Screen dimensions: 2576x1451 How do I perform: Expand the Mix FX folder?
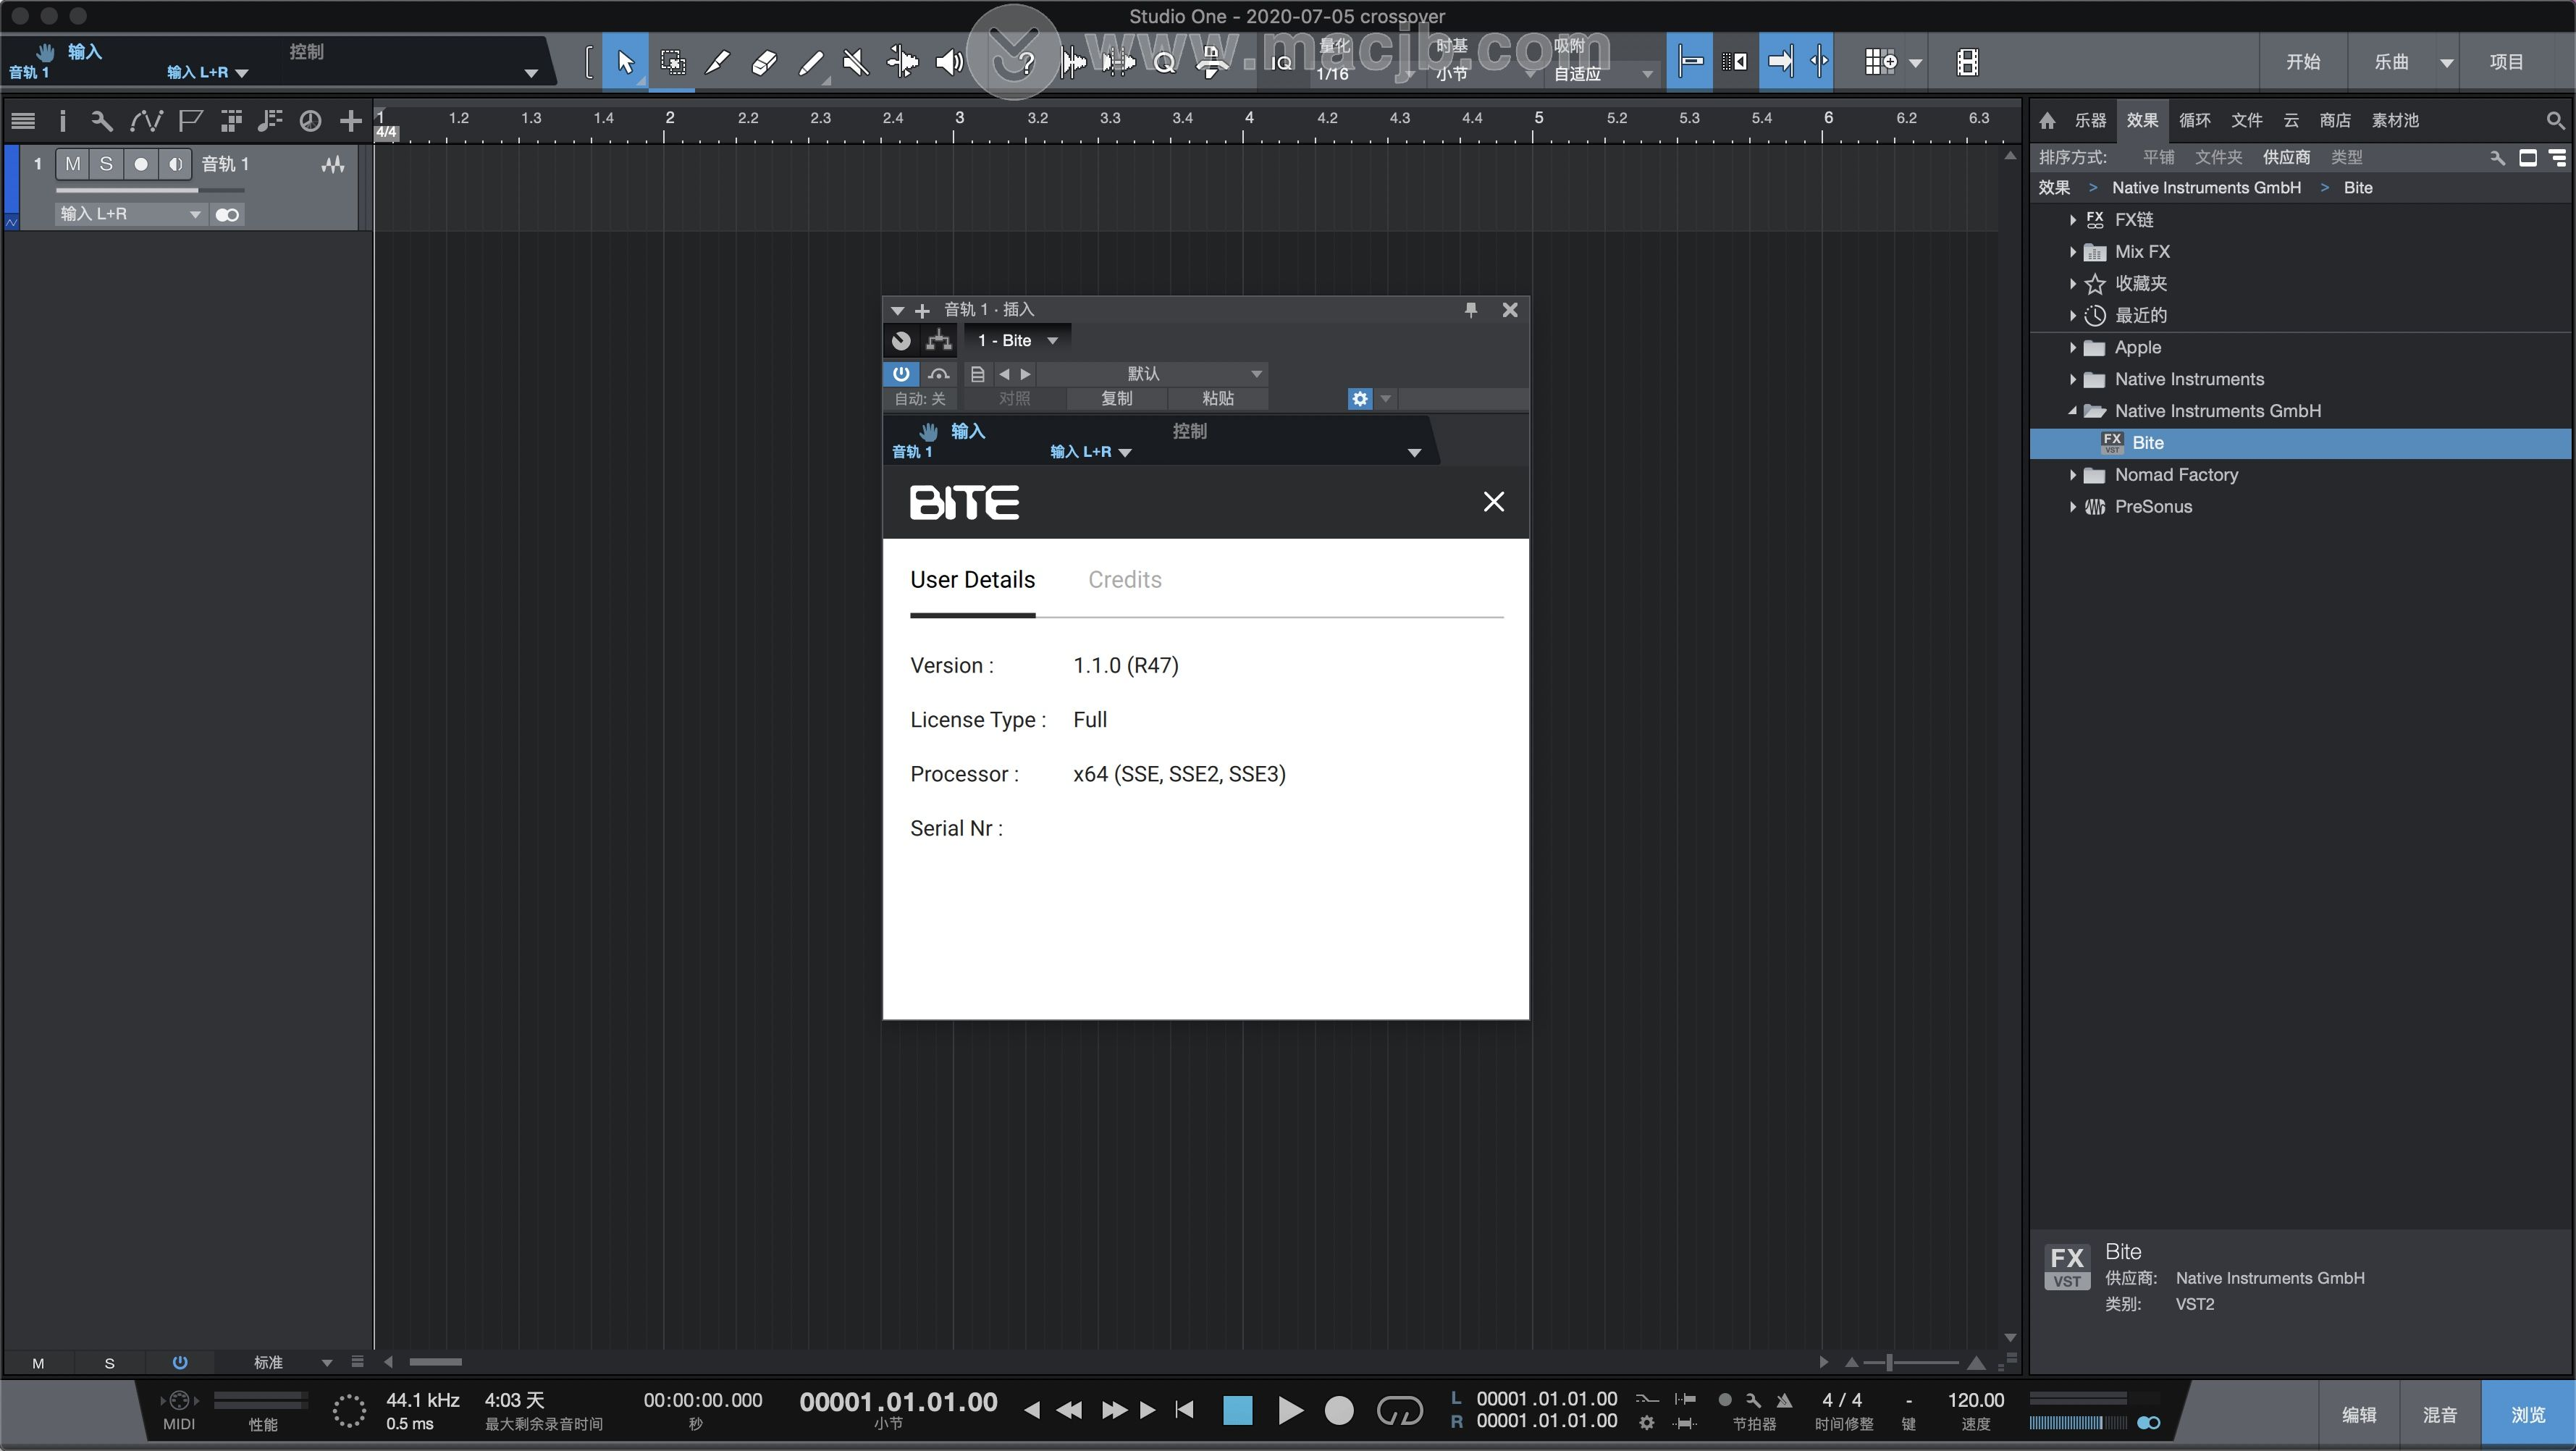point(2073,252)
